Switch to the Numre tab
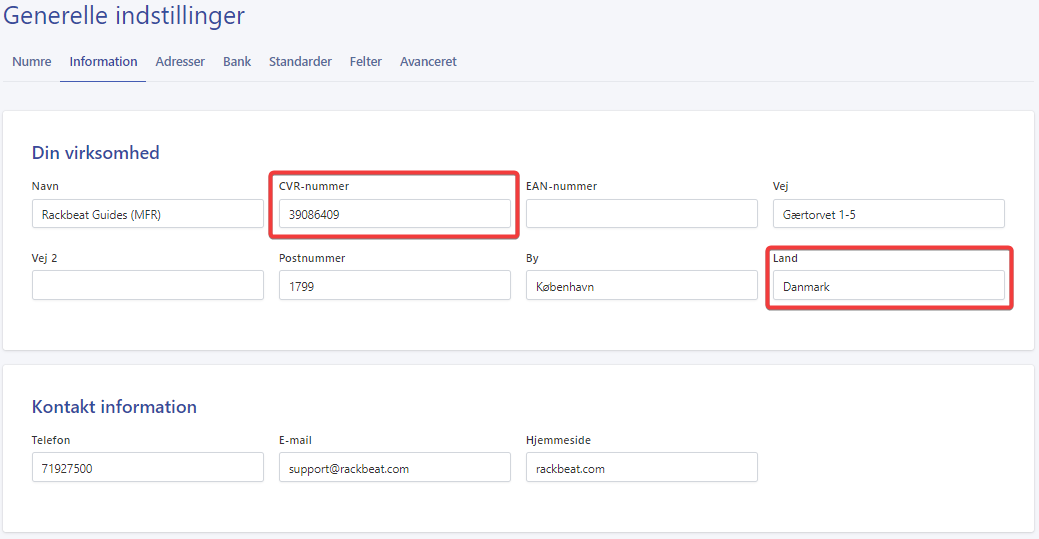This screenshot has height=539, width=1039. [32, 62]
